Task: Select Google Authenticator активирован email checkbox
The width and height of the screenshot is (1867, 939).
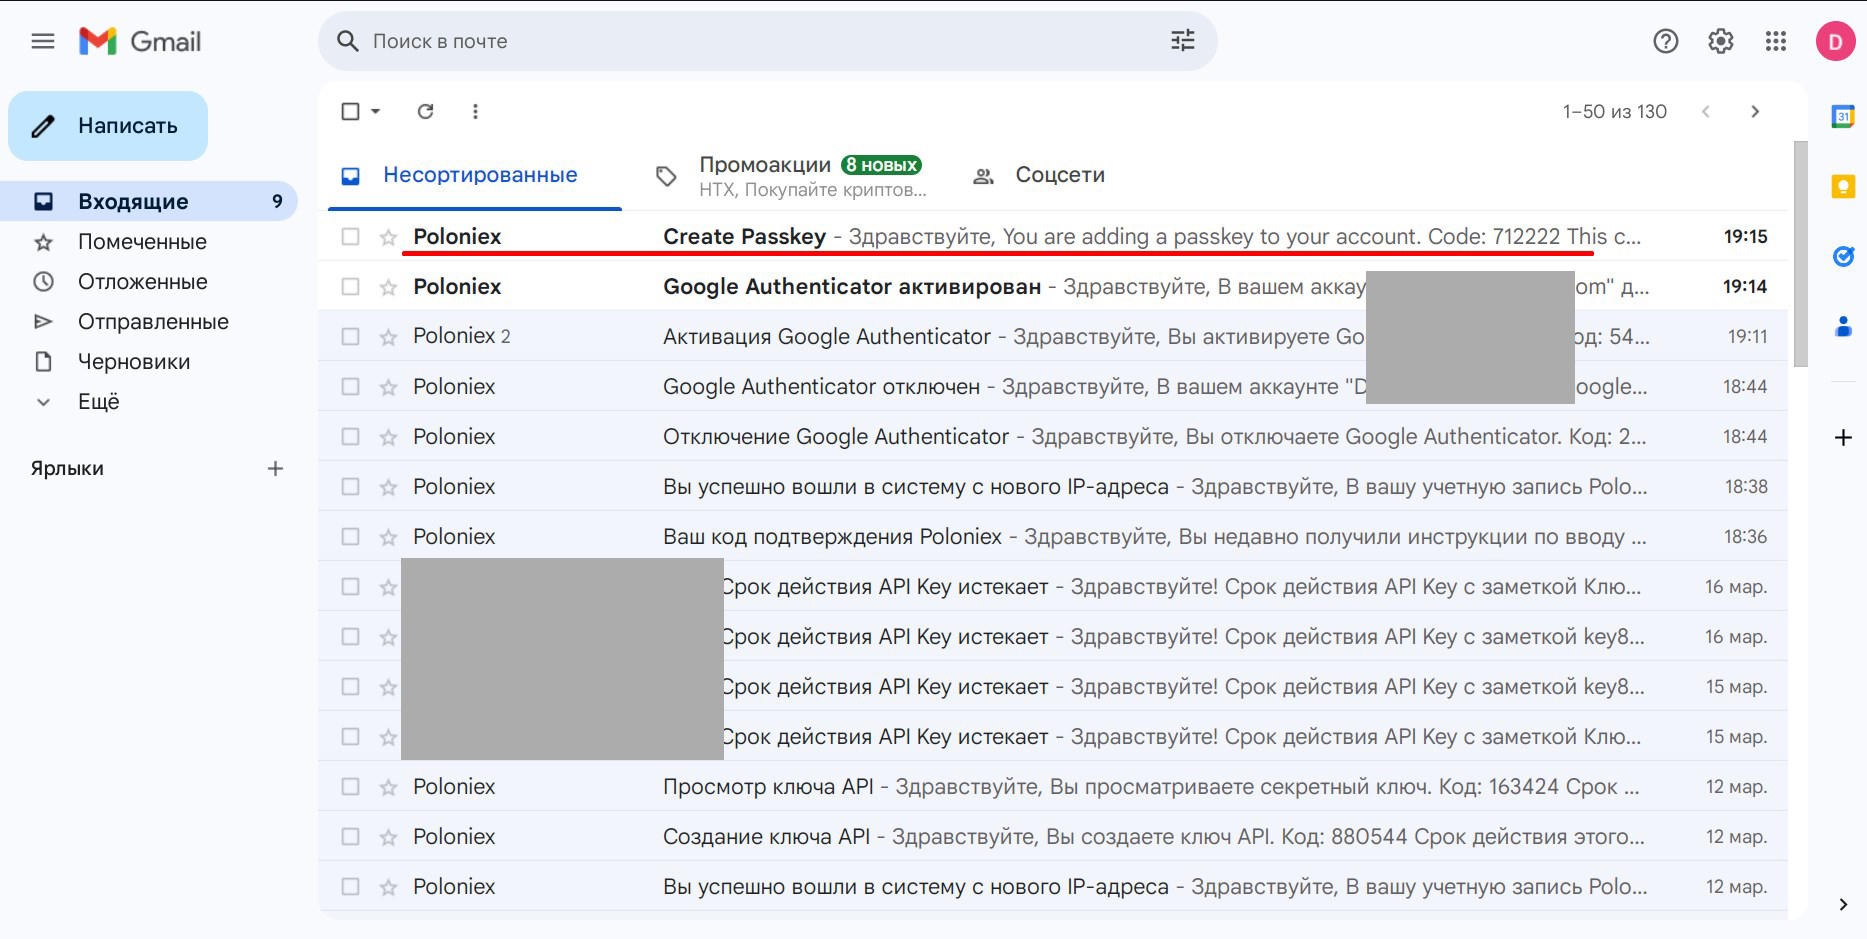Action: pos(350,287)
